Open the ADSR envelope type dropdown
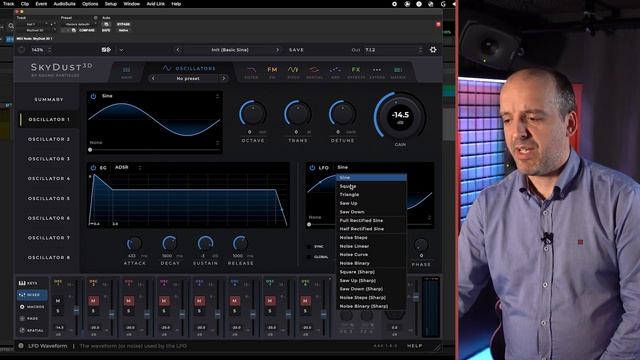 click(128, 167)
